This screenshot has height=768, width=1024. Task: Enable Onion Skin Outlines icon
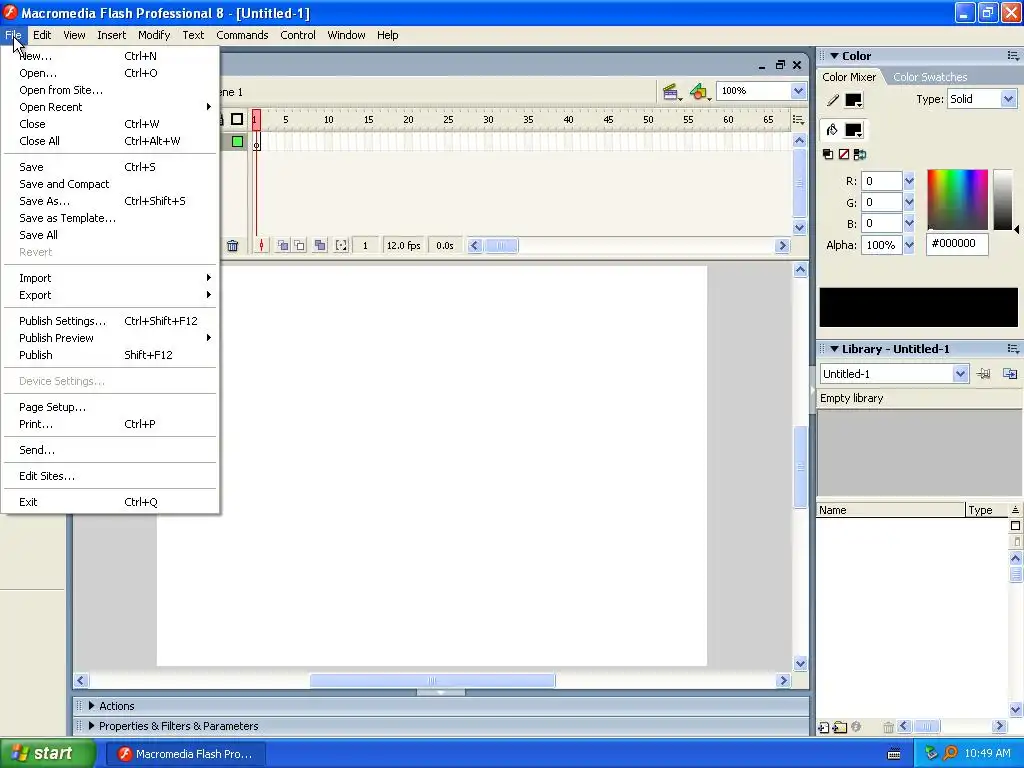pos(300,246)
